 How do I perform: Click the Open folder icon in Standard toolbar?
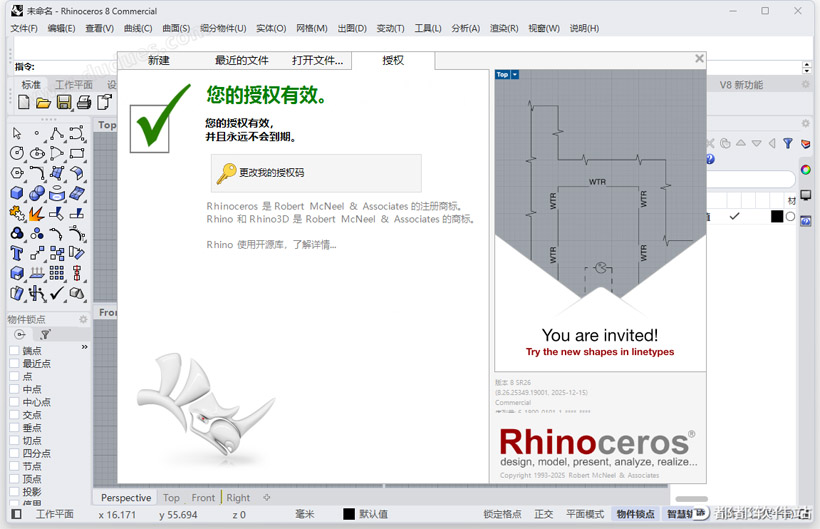[x=43, y=102]
